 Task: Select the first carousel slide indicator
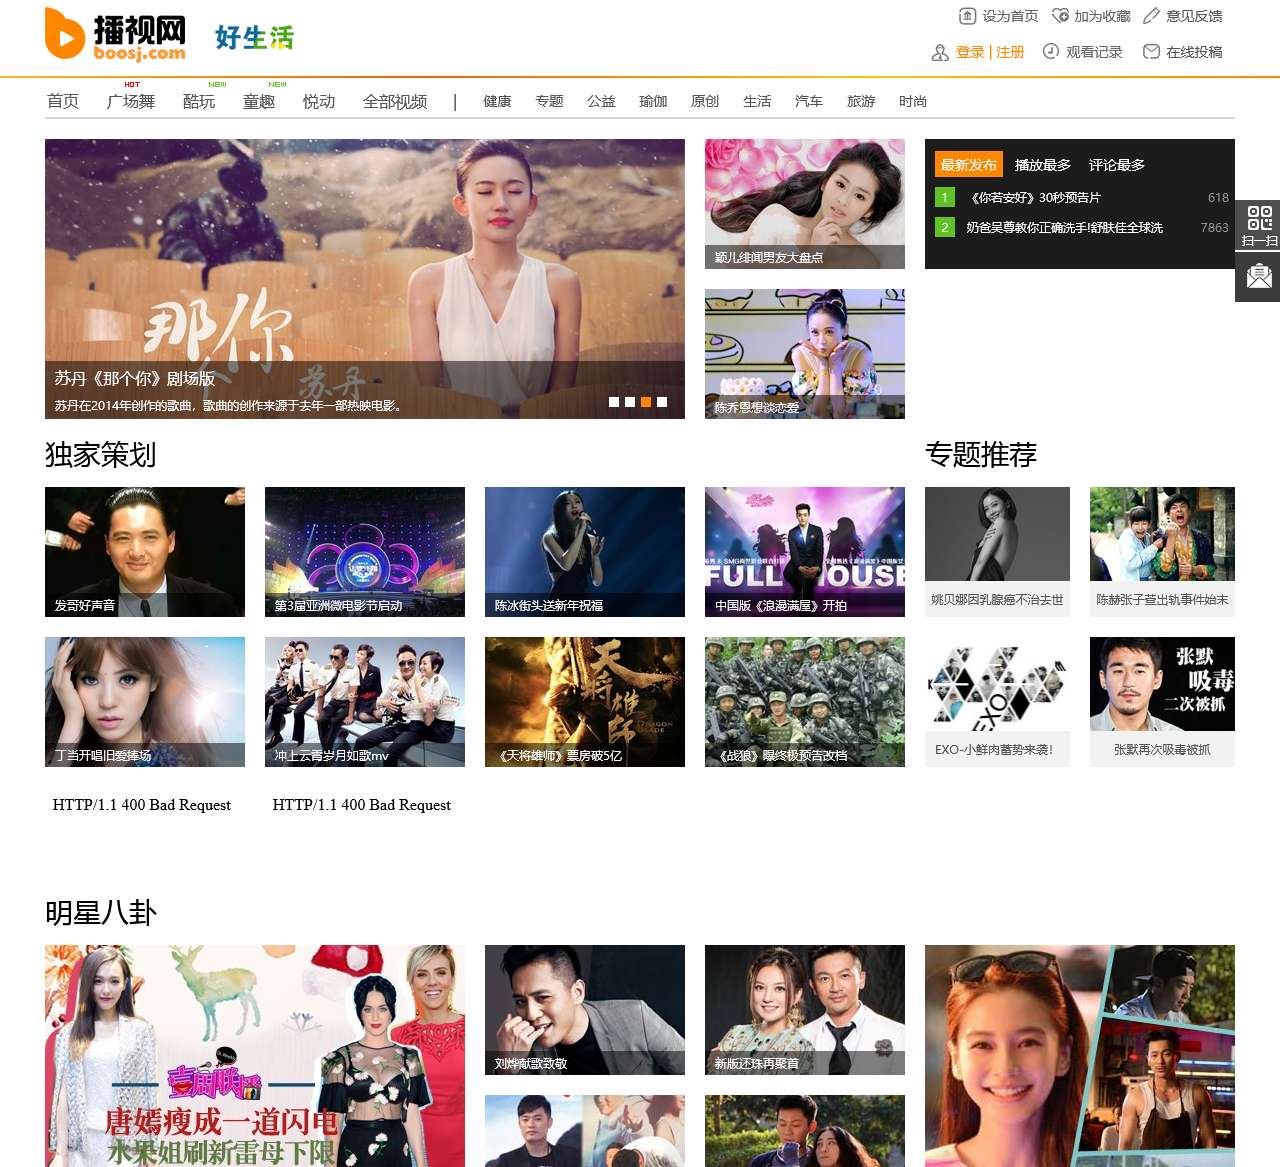coord(614,402)
